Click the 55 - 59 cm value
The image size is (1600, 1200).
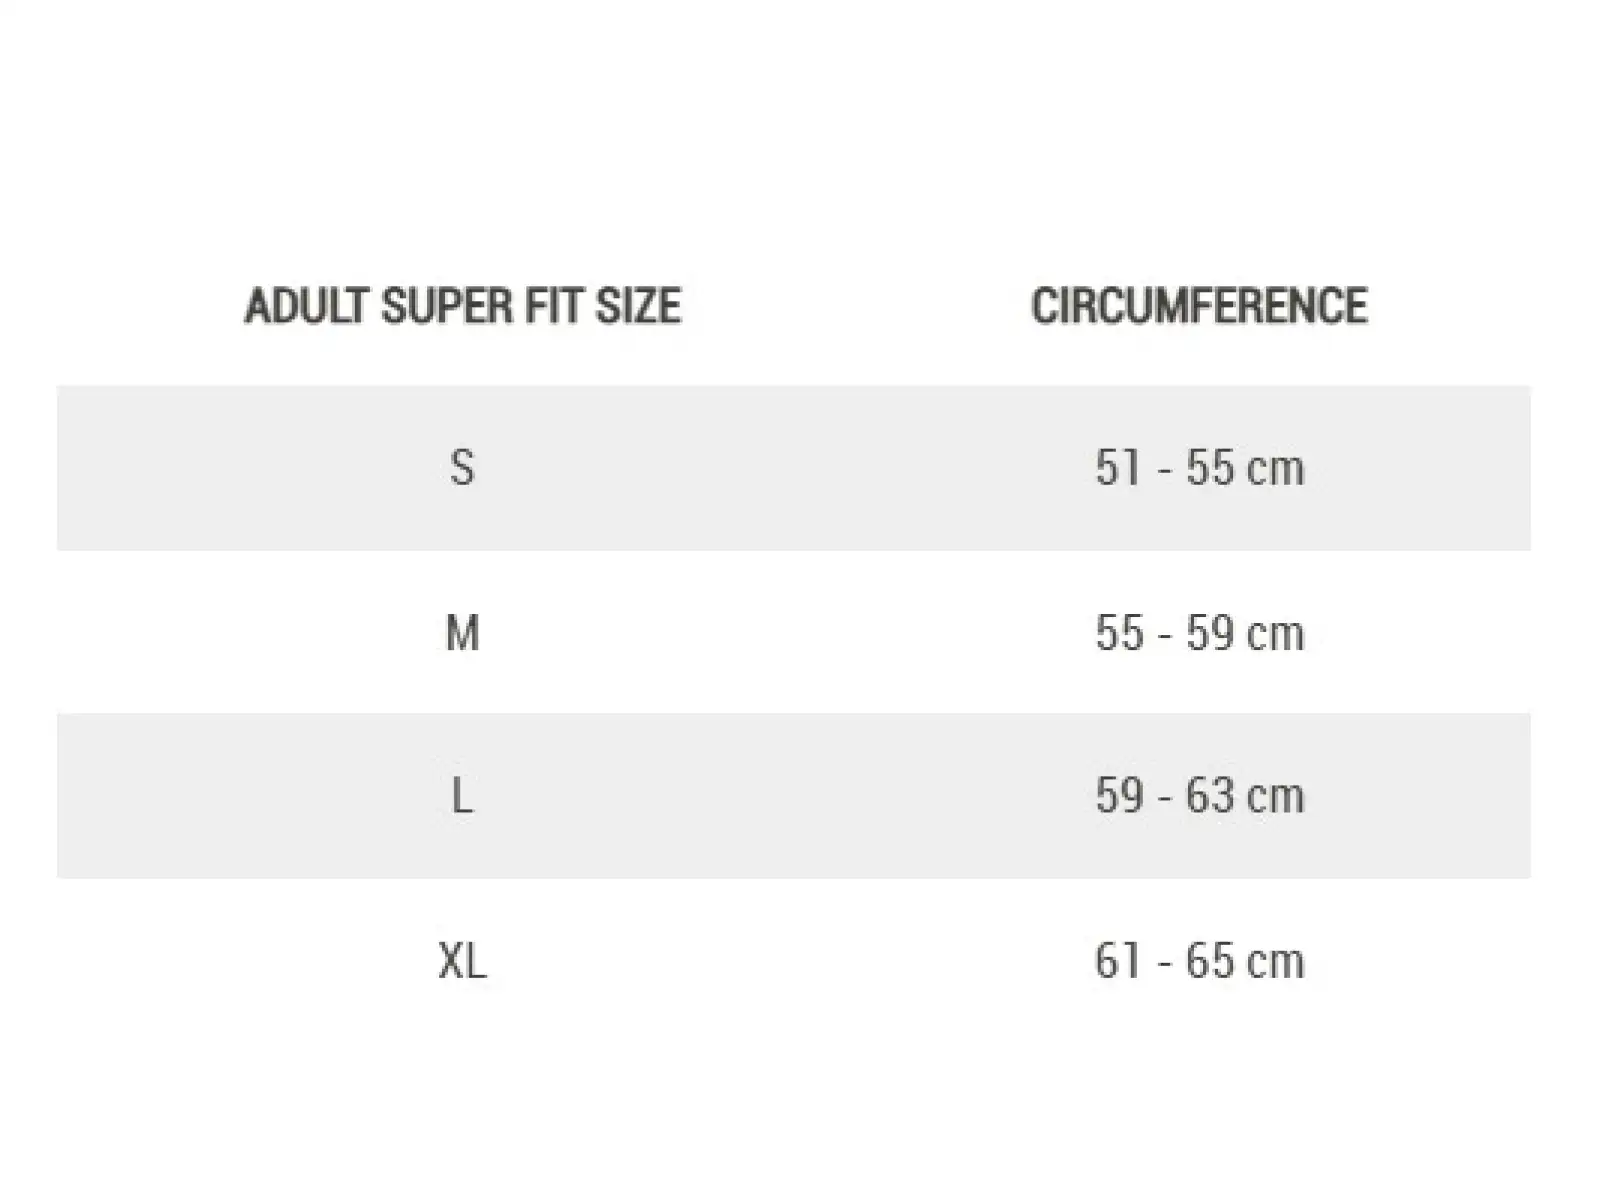1199,633
